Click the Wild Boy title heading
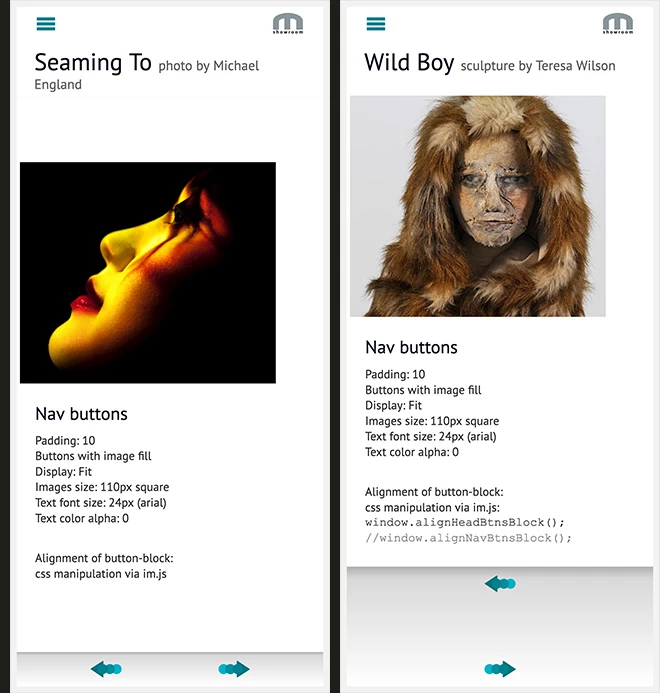 pos(409,62)
